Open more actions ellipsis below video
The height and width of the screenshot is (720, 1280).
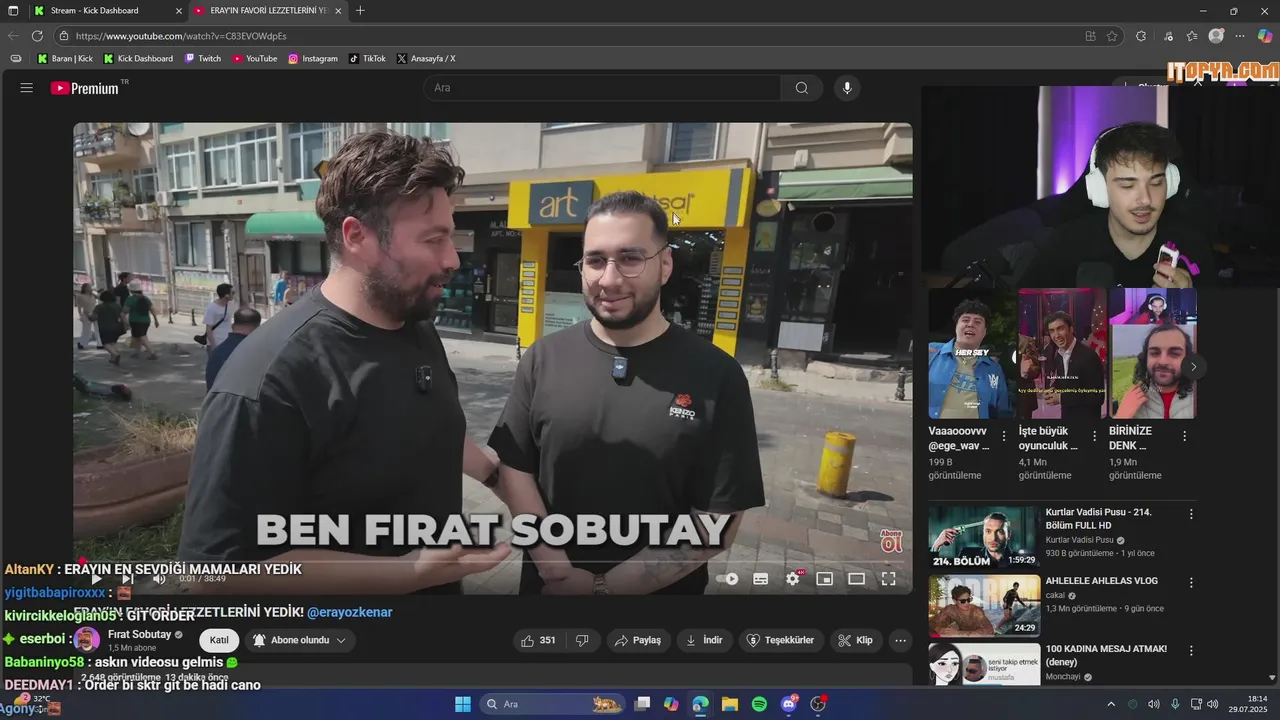click(x=900, y=640)
